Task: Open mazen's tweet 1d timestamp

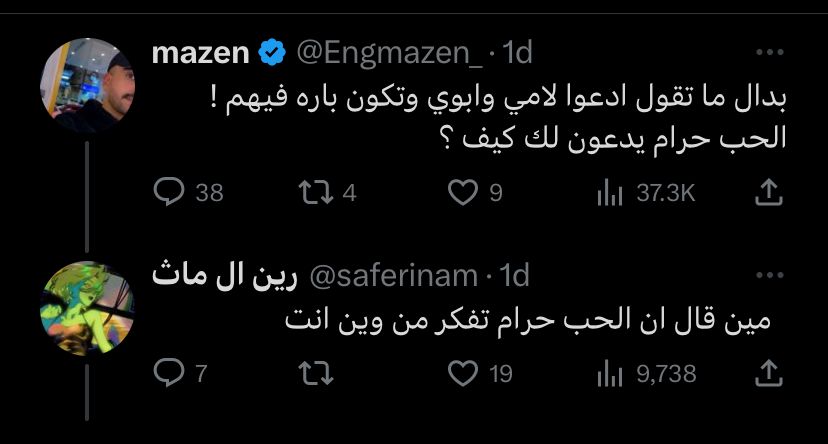Action: click(x=517, y=54)
